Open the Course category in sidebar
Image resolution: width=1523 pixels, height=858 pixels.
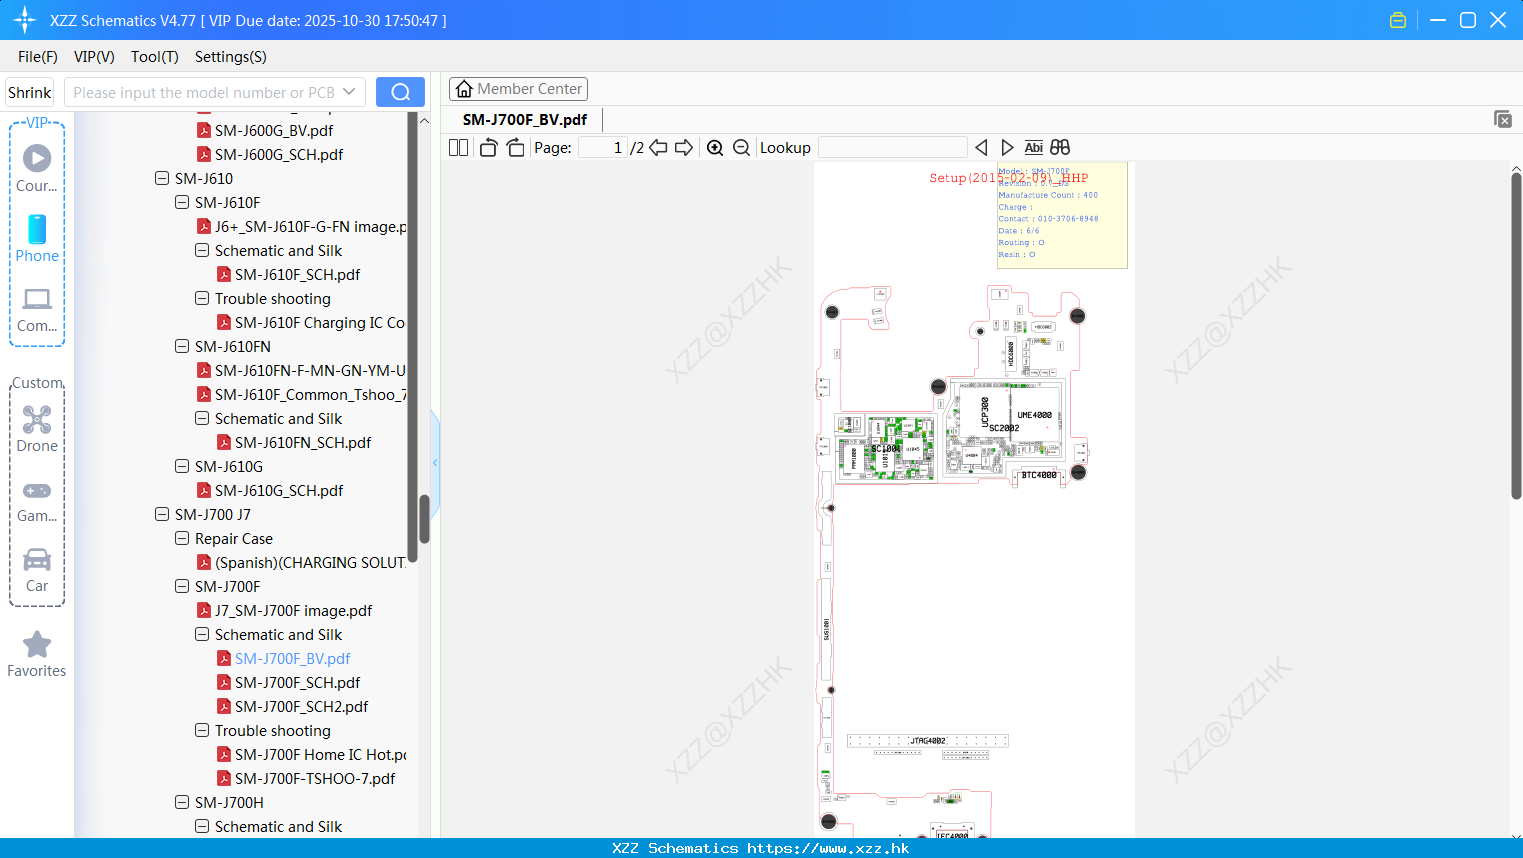[x=37, y=168]
